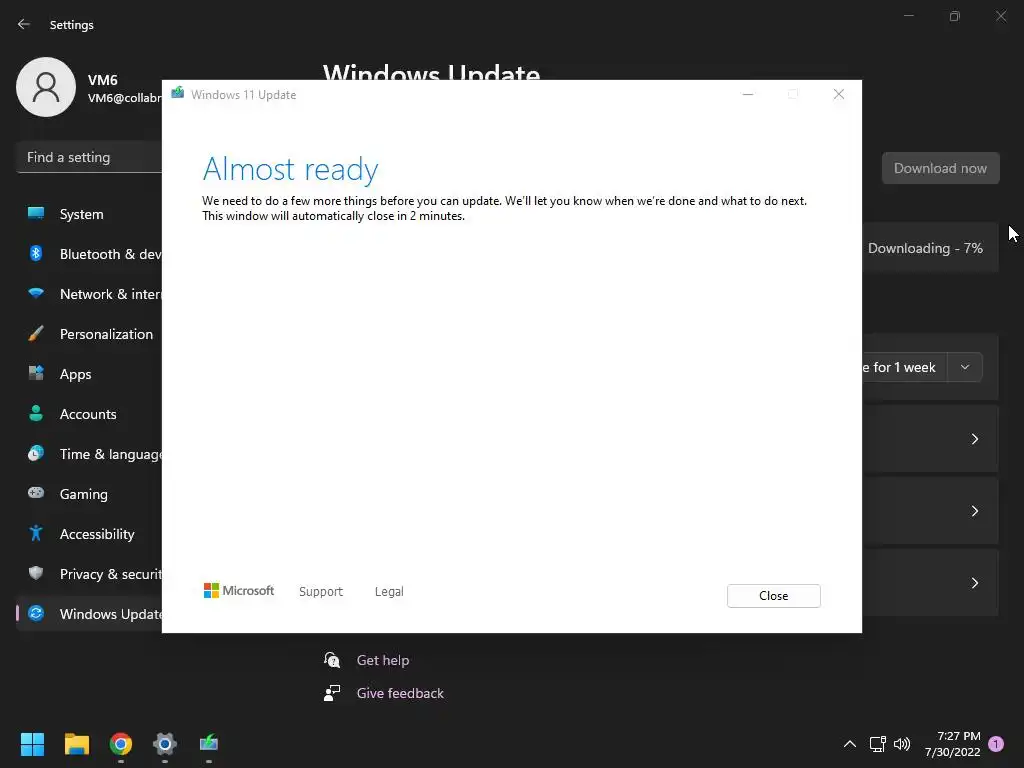Viewport: 1024px width, 768px height.
Task: Focus the Find a setting search box
Action: click(x=89, y=157)
